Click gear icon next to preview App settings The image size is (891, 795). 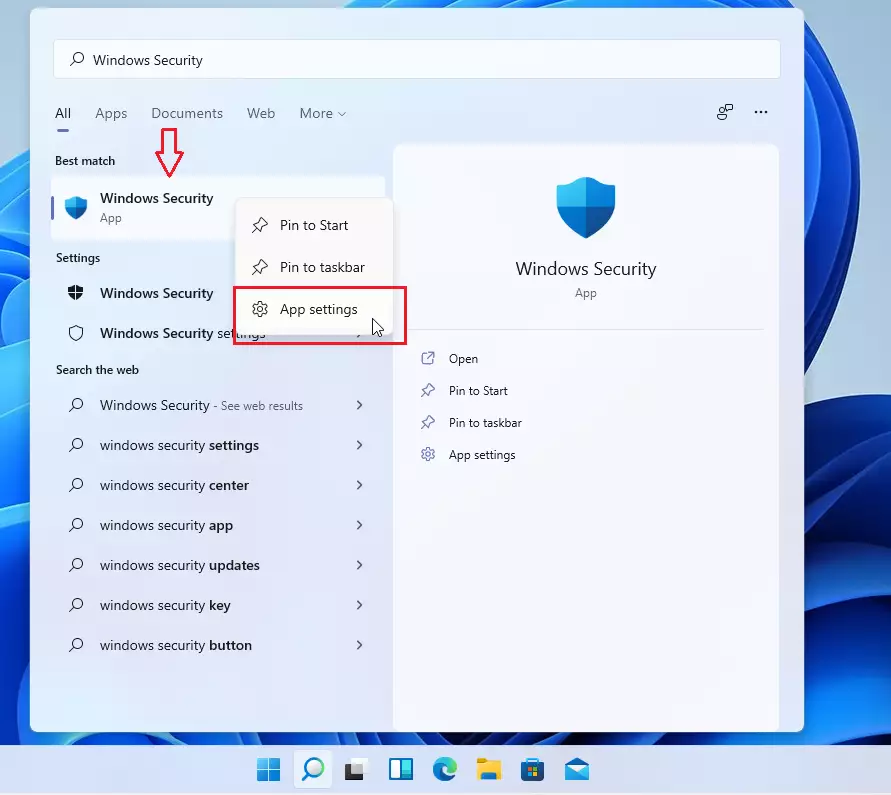(x=428, y=454)
